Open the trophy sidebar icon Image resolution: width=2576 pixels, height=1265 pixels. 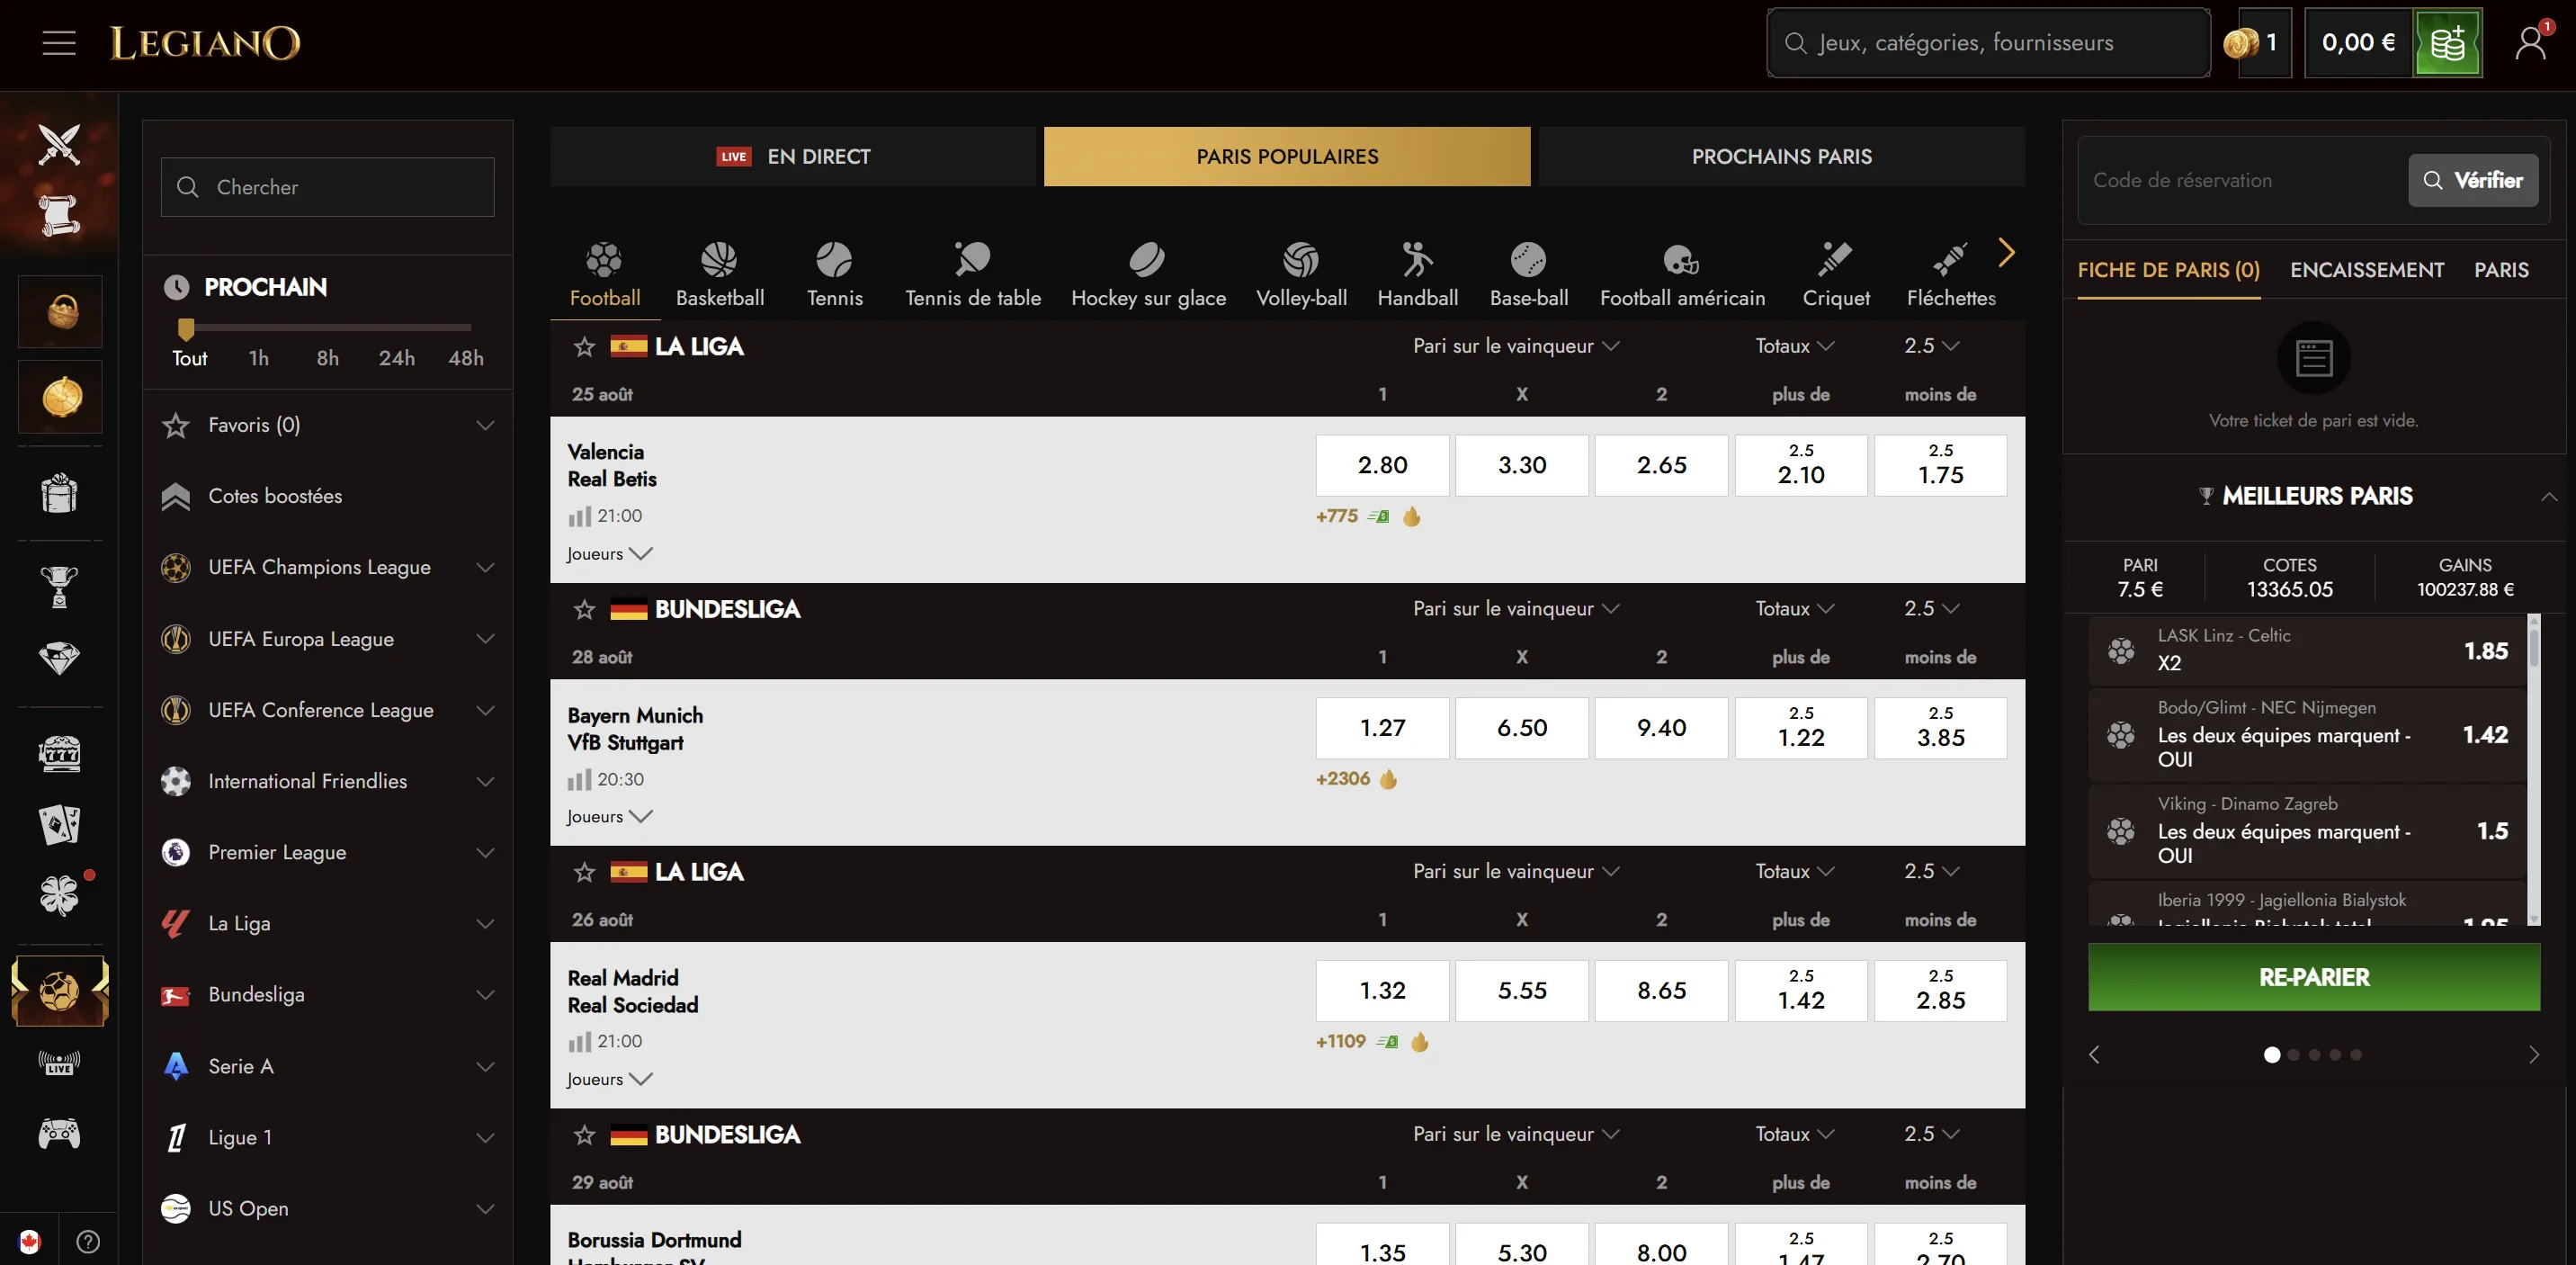click(x=59, y=586)
